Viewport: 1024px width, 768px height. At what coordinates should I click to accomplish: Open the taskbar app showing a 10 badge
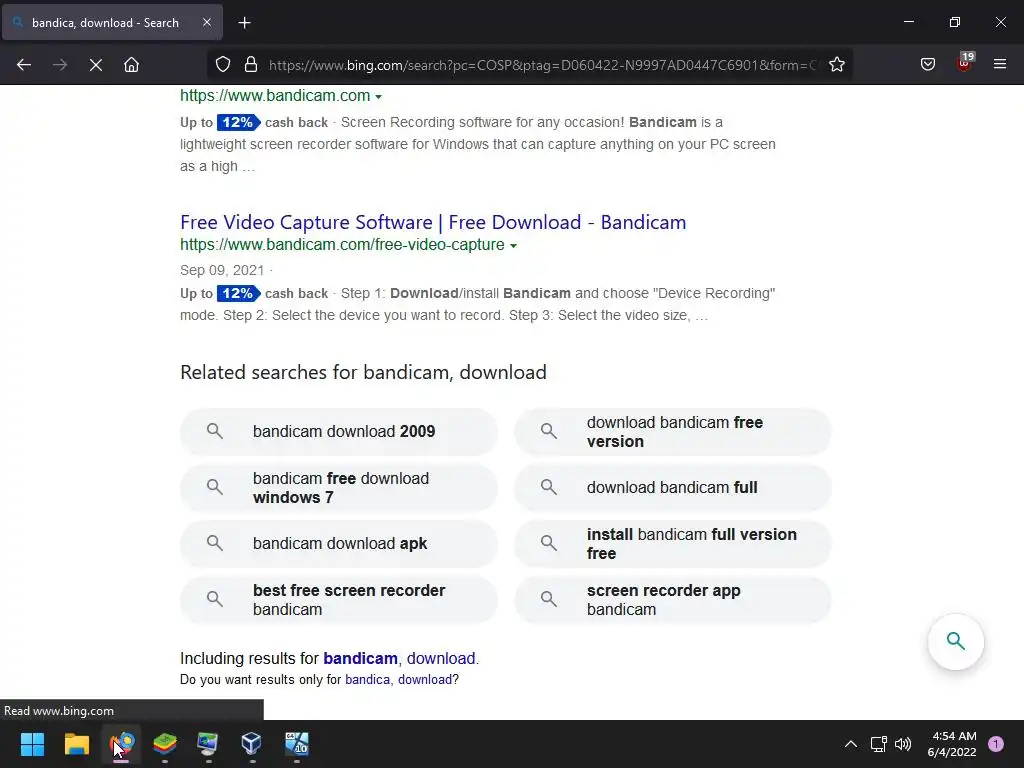click(296, 744)
